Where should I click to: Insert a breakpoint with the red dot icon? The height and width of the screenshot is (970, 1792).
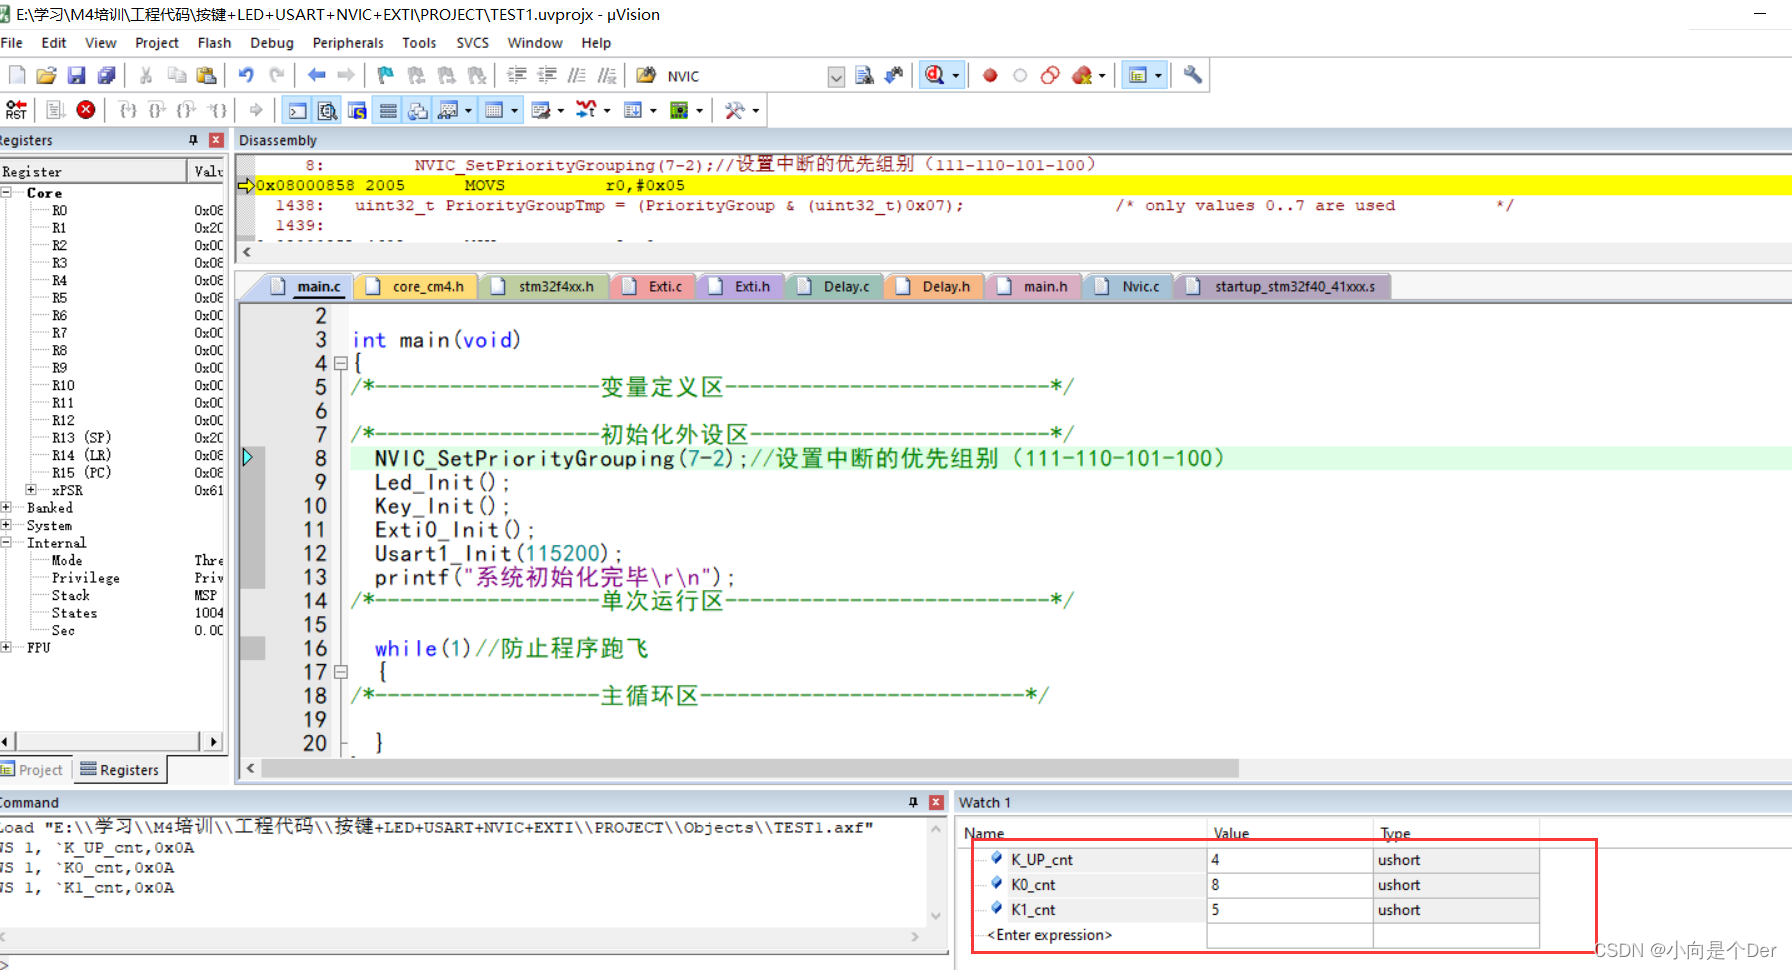990,75
